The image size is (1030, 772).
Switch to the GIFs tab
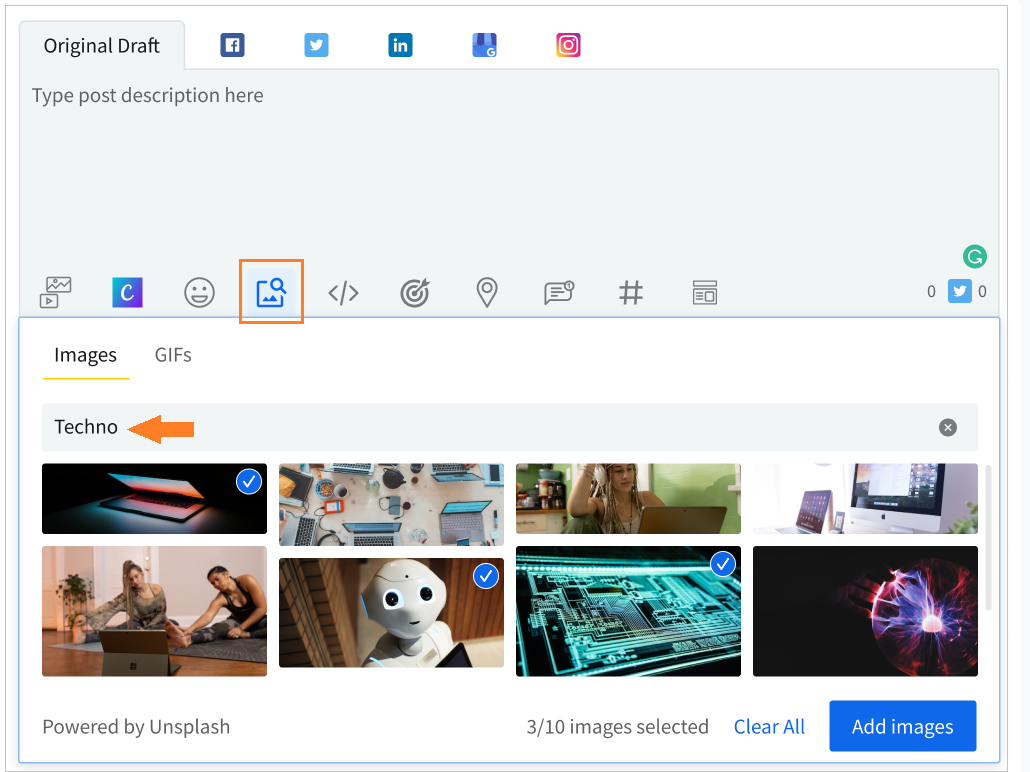point(173,355)
